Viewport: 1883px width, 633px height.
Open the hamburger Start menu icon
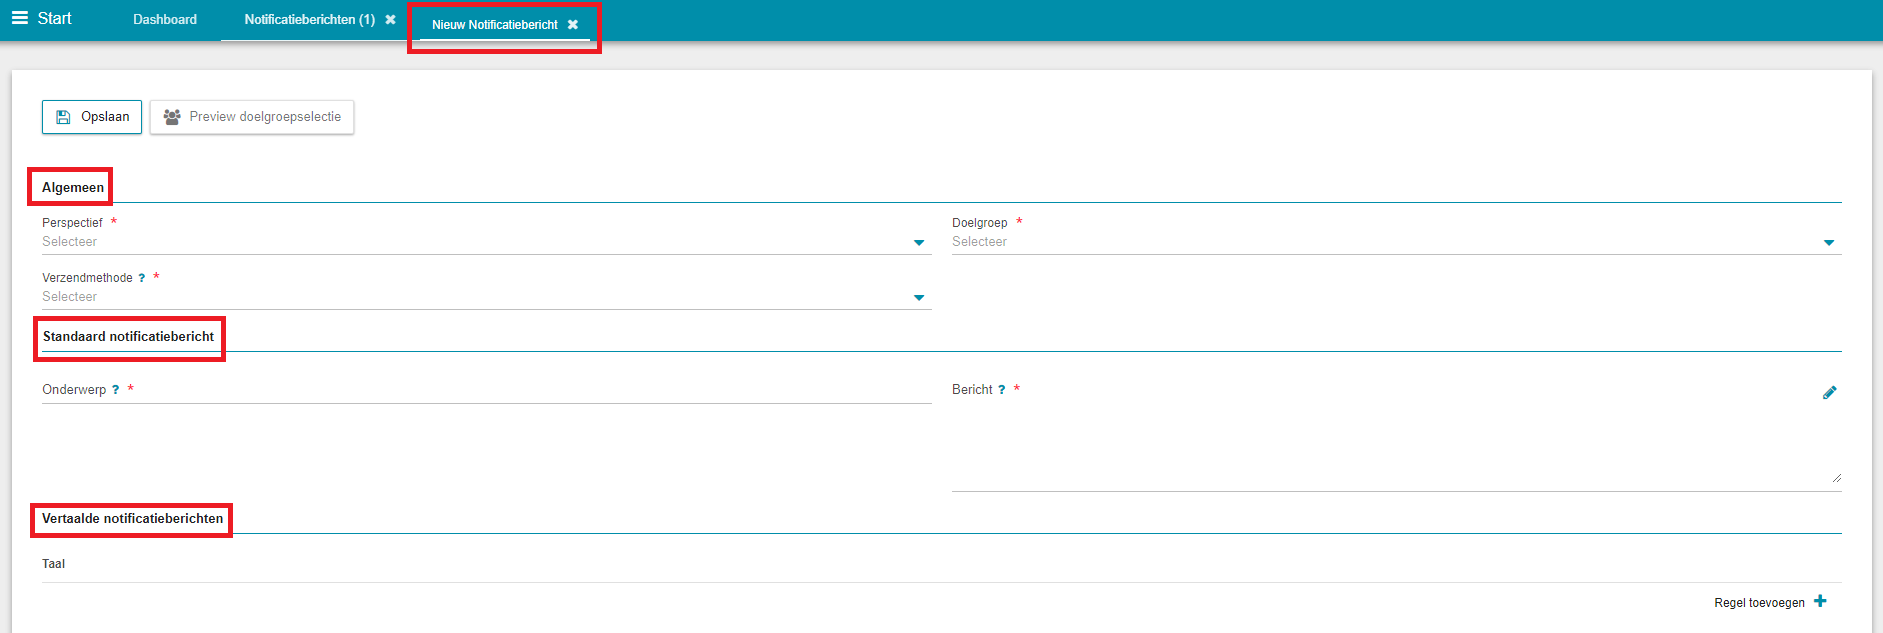(19, 18)
